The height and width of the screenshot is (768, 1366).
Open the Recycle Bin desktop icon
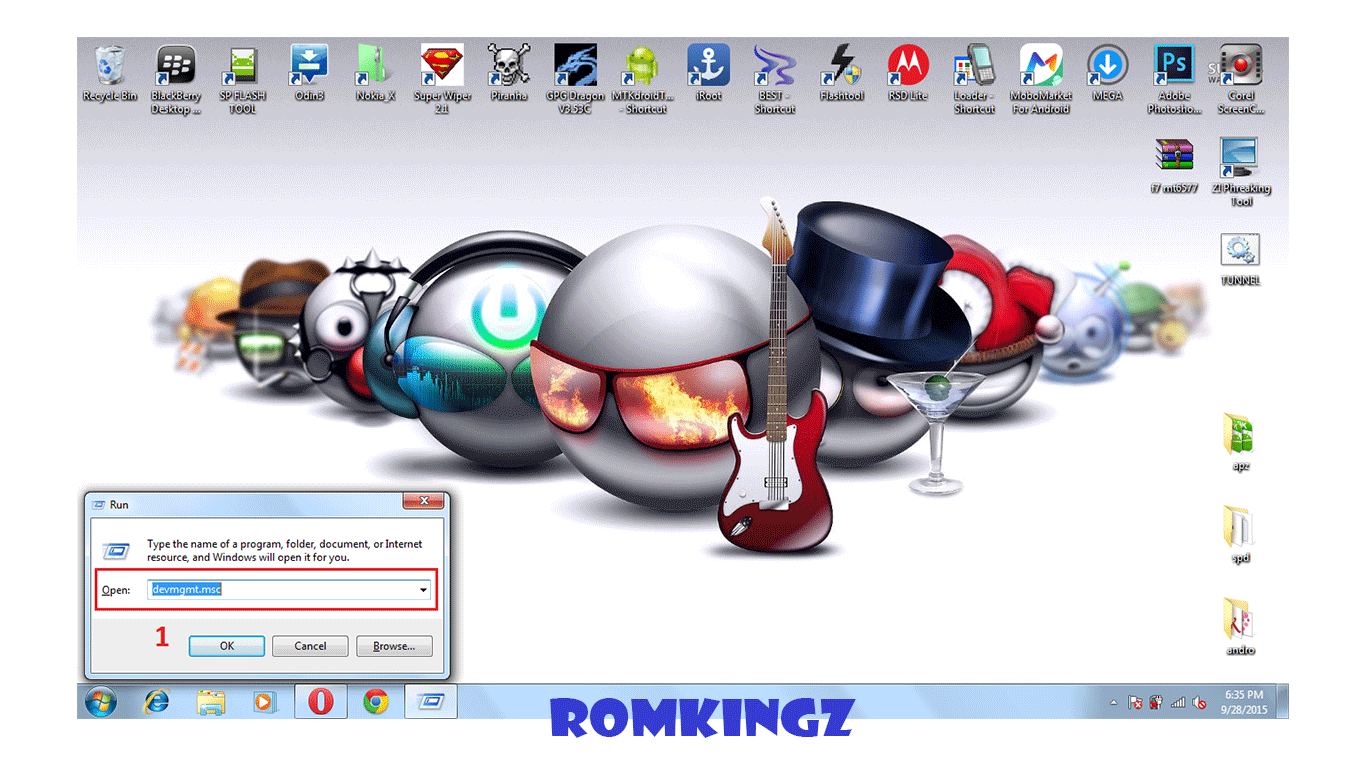click(110, 72)
